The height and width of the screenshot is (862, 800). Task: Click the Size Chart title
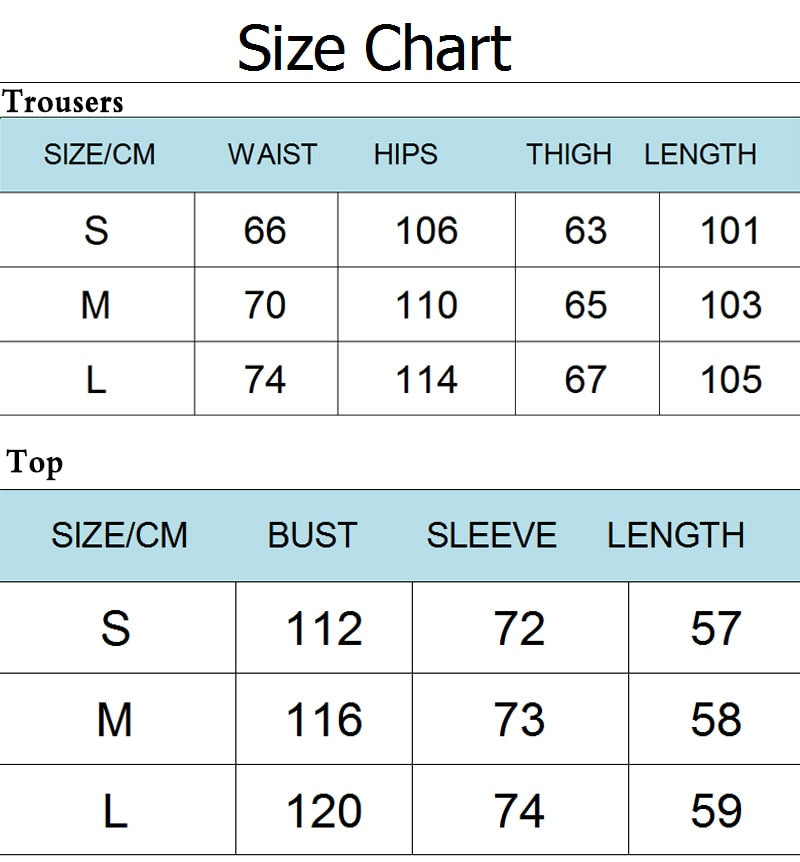click(374, 47)
